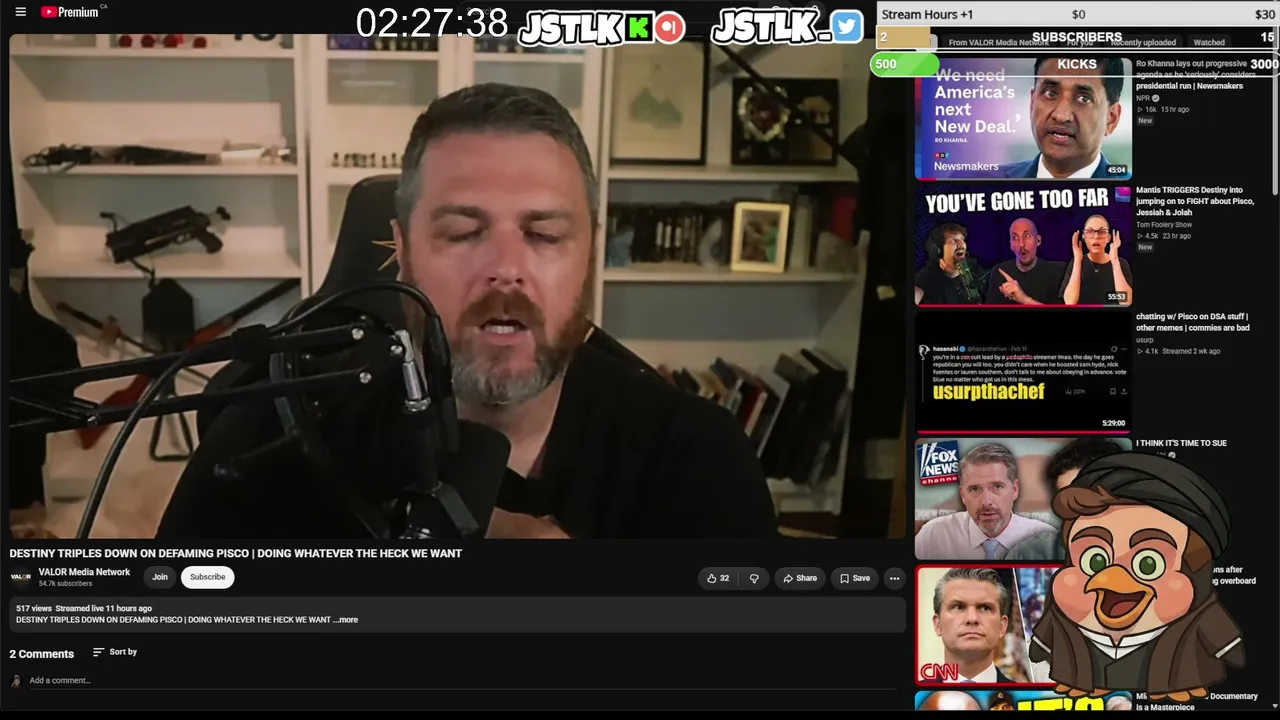Open the VALOR Media Network channel name link
This screenshot has height=720, width=1280.
pos(84,572)
